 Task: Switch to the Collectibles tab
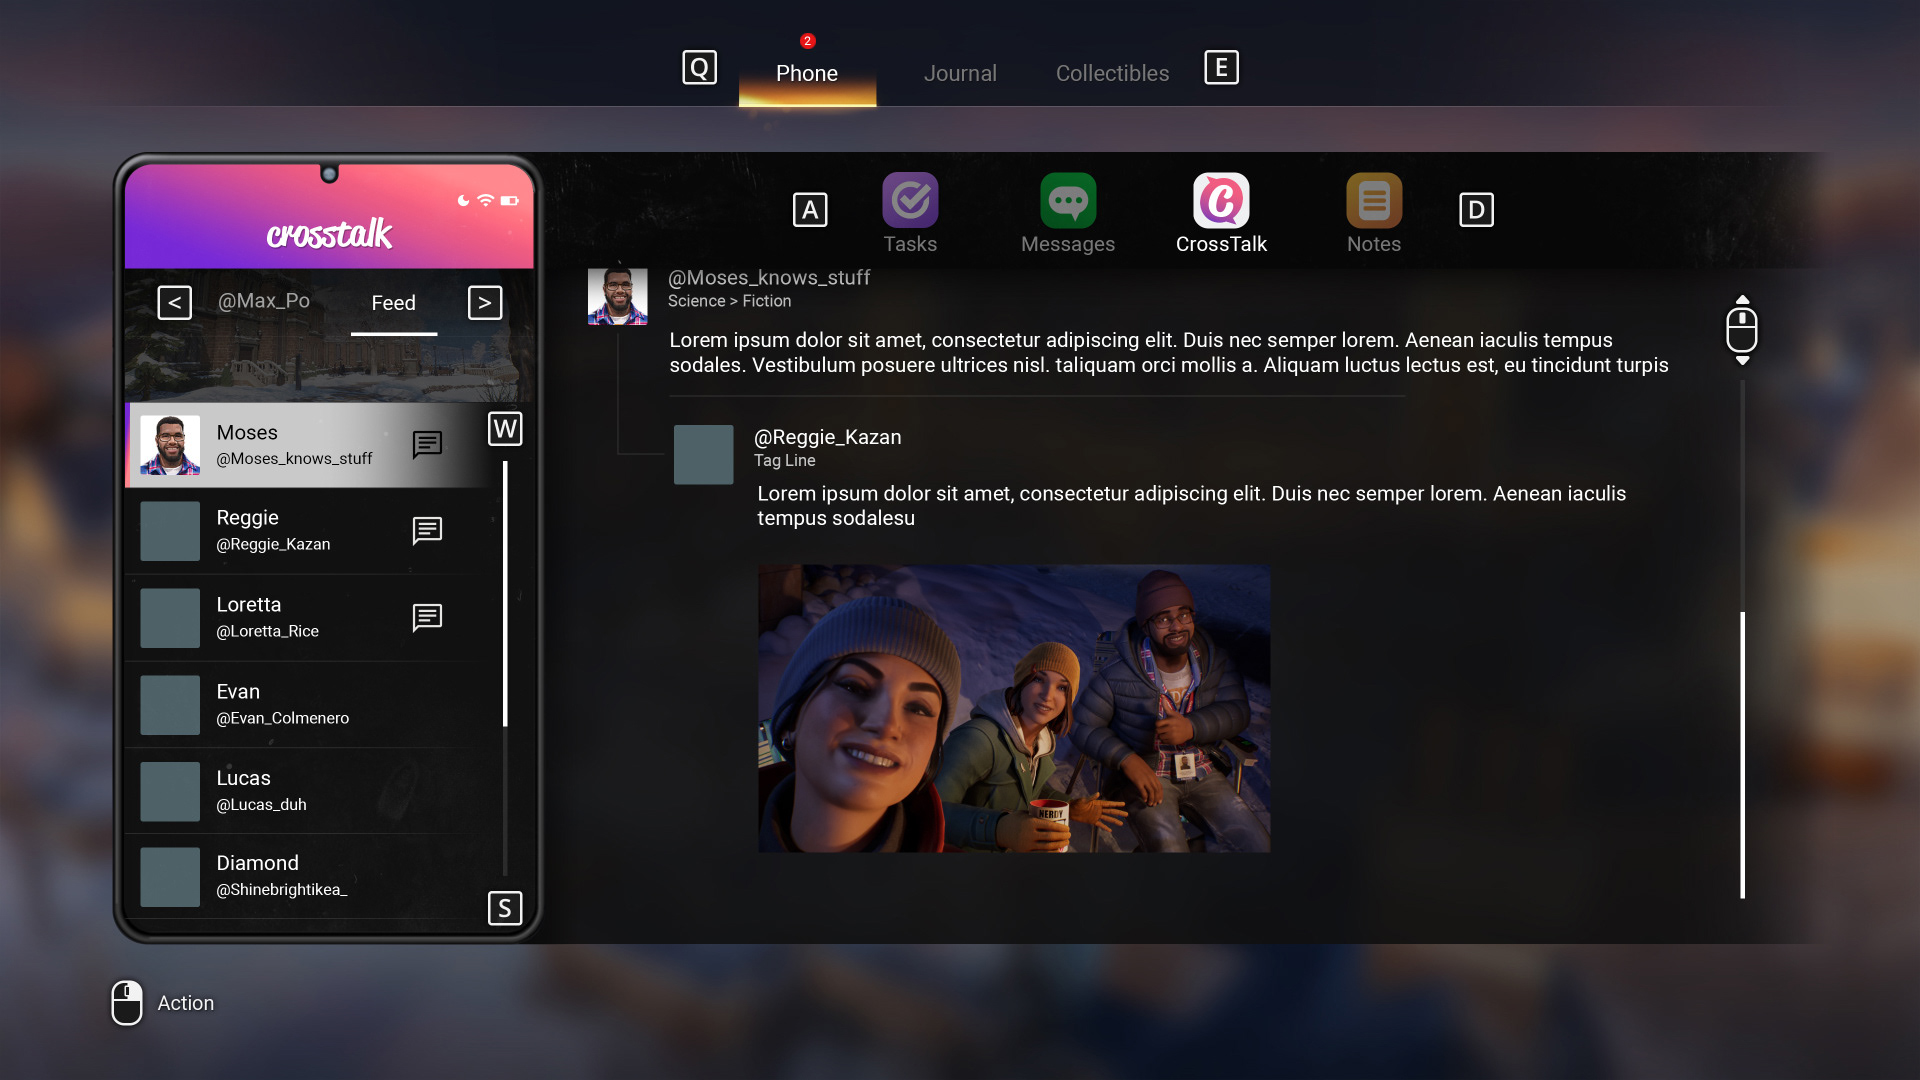click(x=1112, y=73)
